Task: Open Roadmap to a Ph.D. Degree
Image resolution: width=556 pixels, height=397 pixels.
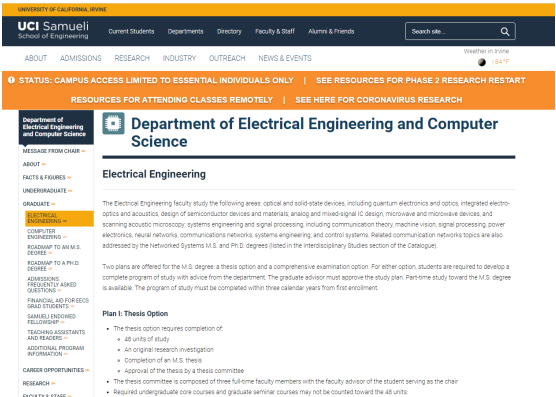Action: pyautogui.click(x=53, y=266)
